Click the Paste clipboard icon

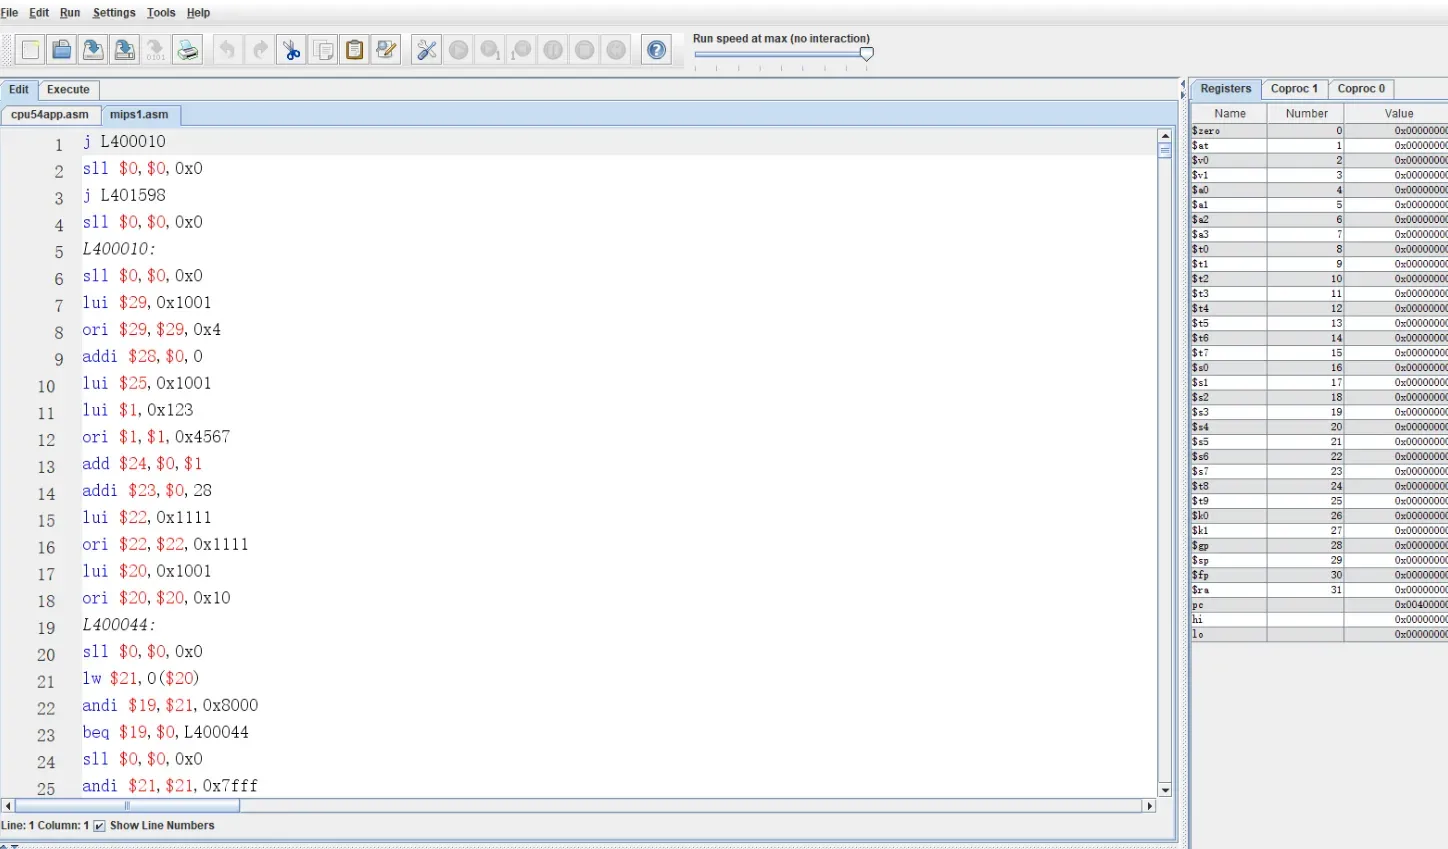tap(355, 50)
